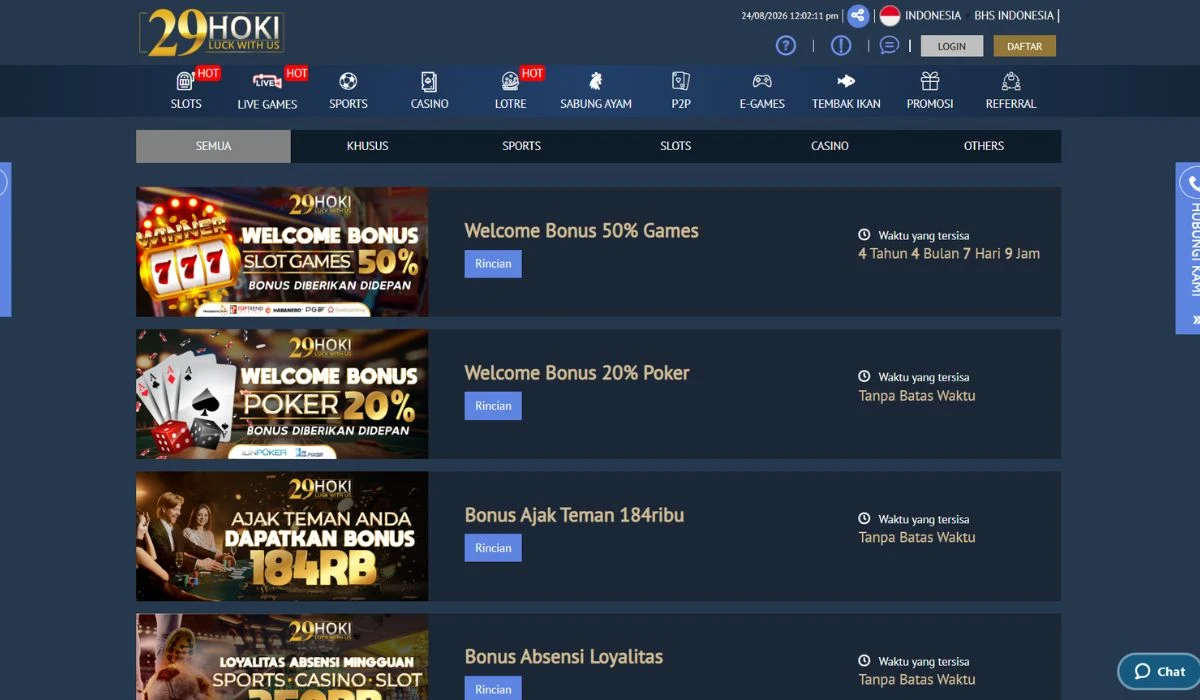Select the BHS INDONESIA language option
Screen dimensions: 1200x700
pos(1014,16)
